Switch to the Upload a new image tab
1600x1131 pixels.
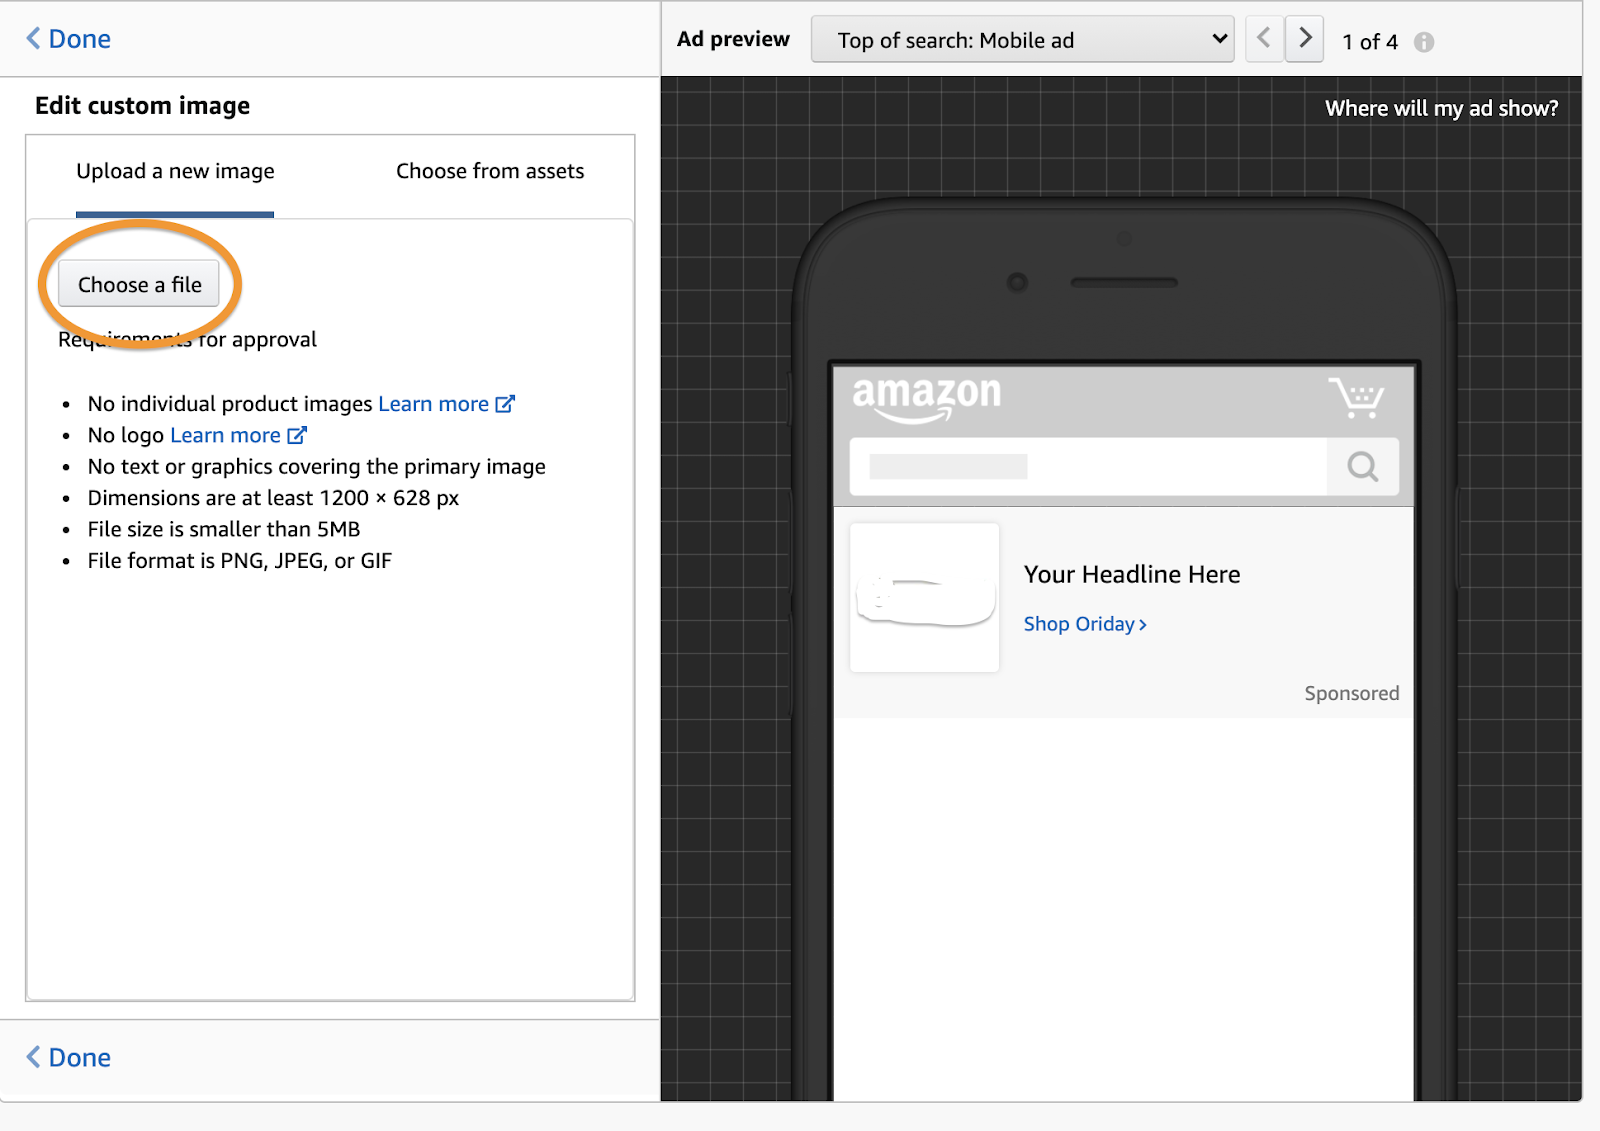175,171
